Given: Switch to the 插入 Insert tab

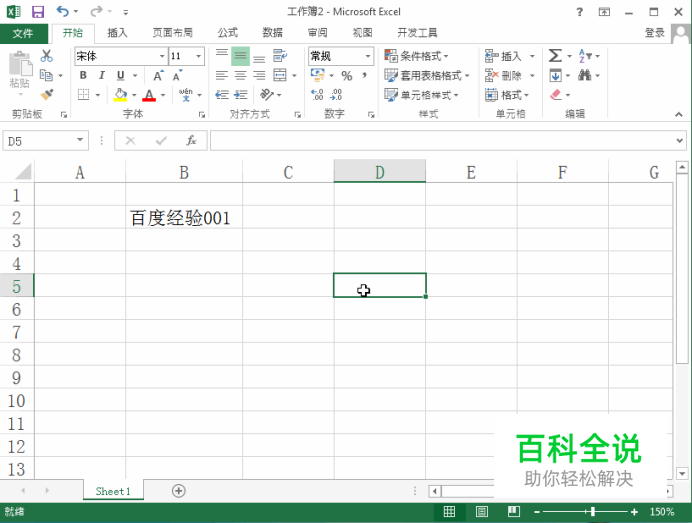Looking at the screenshot, I should pyautogui.click(x=117, y=33).
